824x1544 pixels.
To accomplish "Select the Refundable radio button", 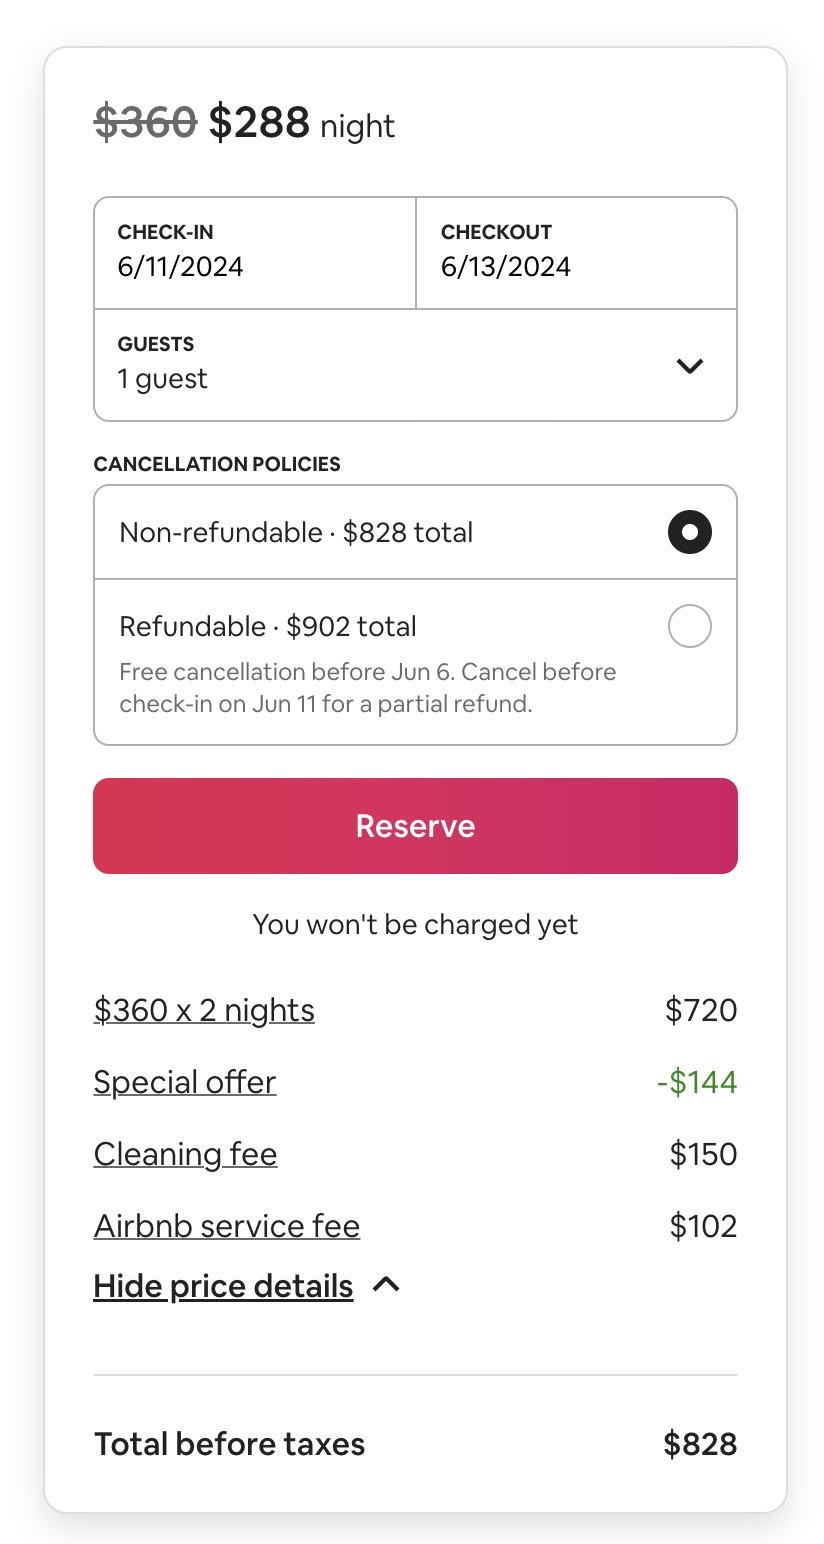I will pos(689,627).
